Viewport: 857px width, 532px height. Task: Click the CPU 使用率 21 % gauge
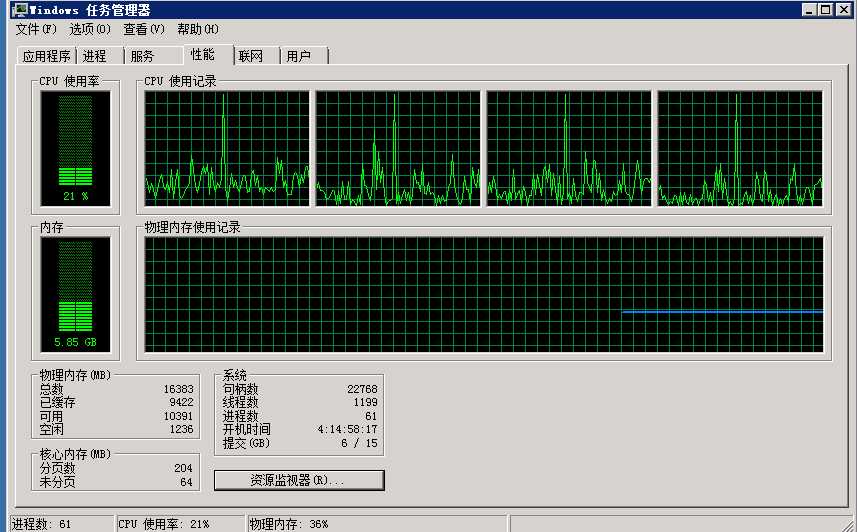(75, 149)
